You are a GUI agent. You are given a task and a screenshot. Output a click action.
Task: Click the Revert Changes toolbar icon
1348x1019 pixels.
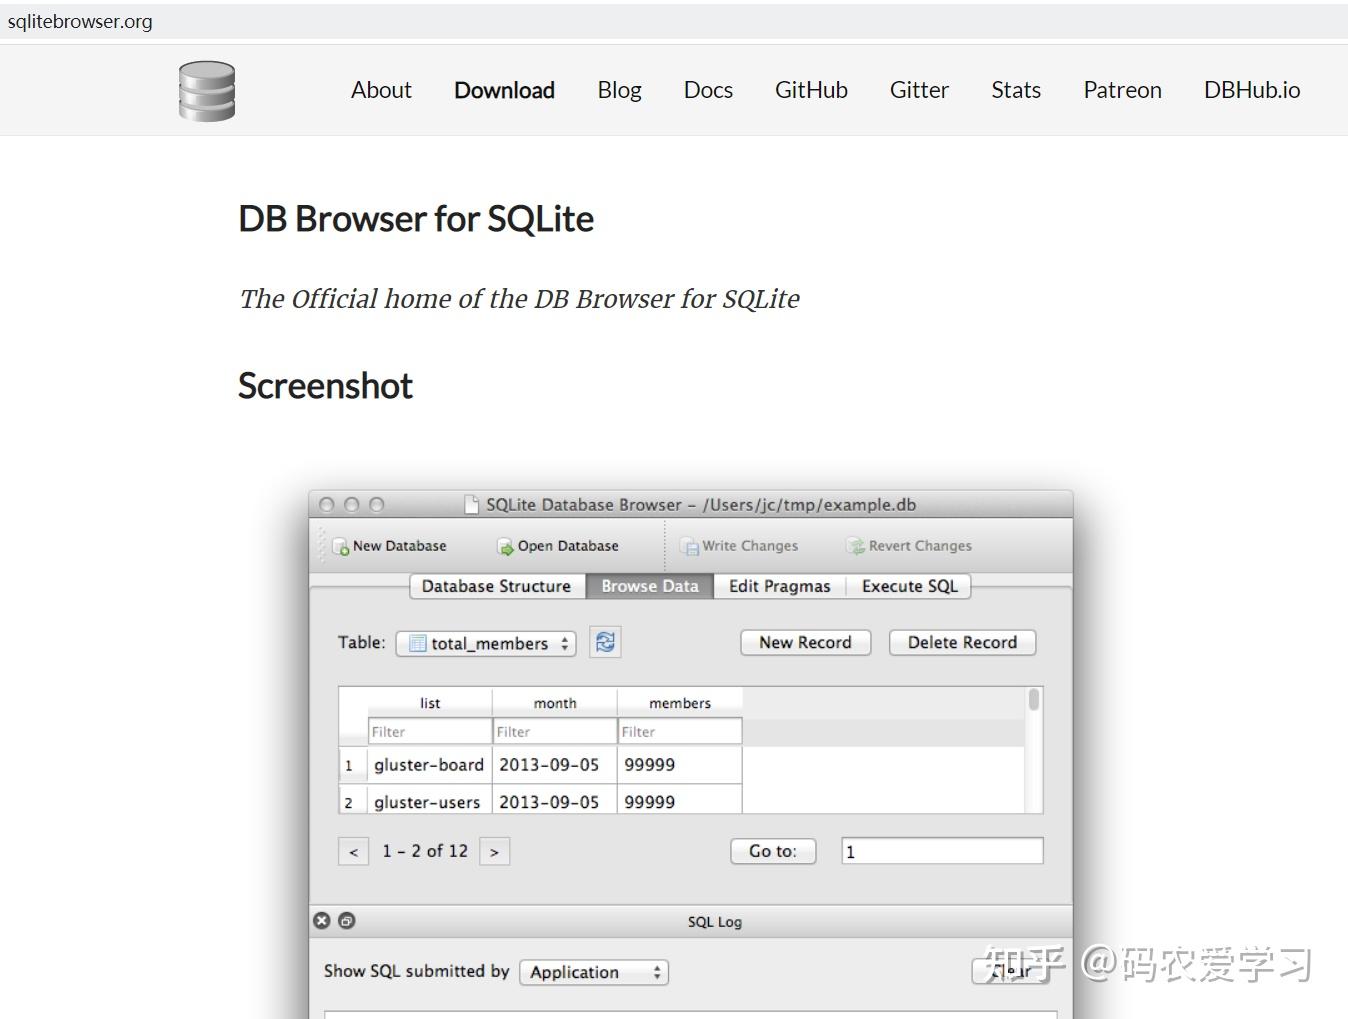click(855, 545)
